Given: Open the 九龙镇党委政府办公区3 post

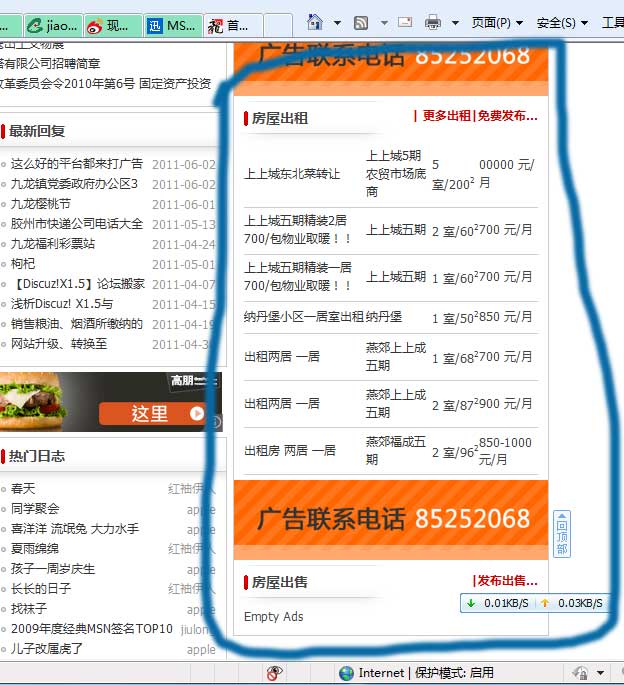Looking at the screenshot, I should point(74,183).
